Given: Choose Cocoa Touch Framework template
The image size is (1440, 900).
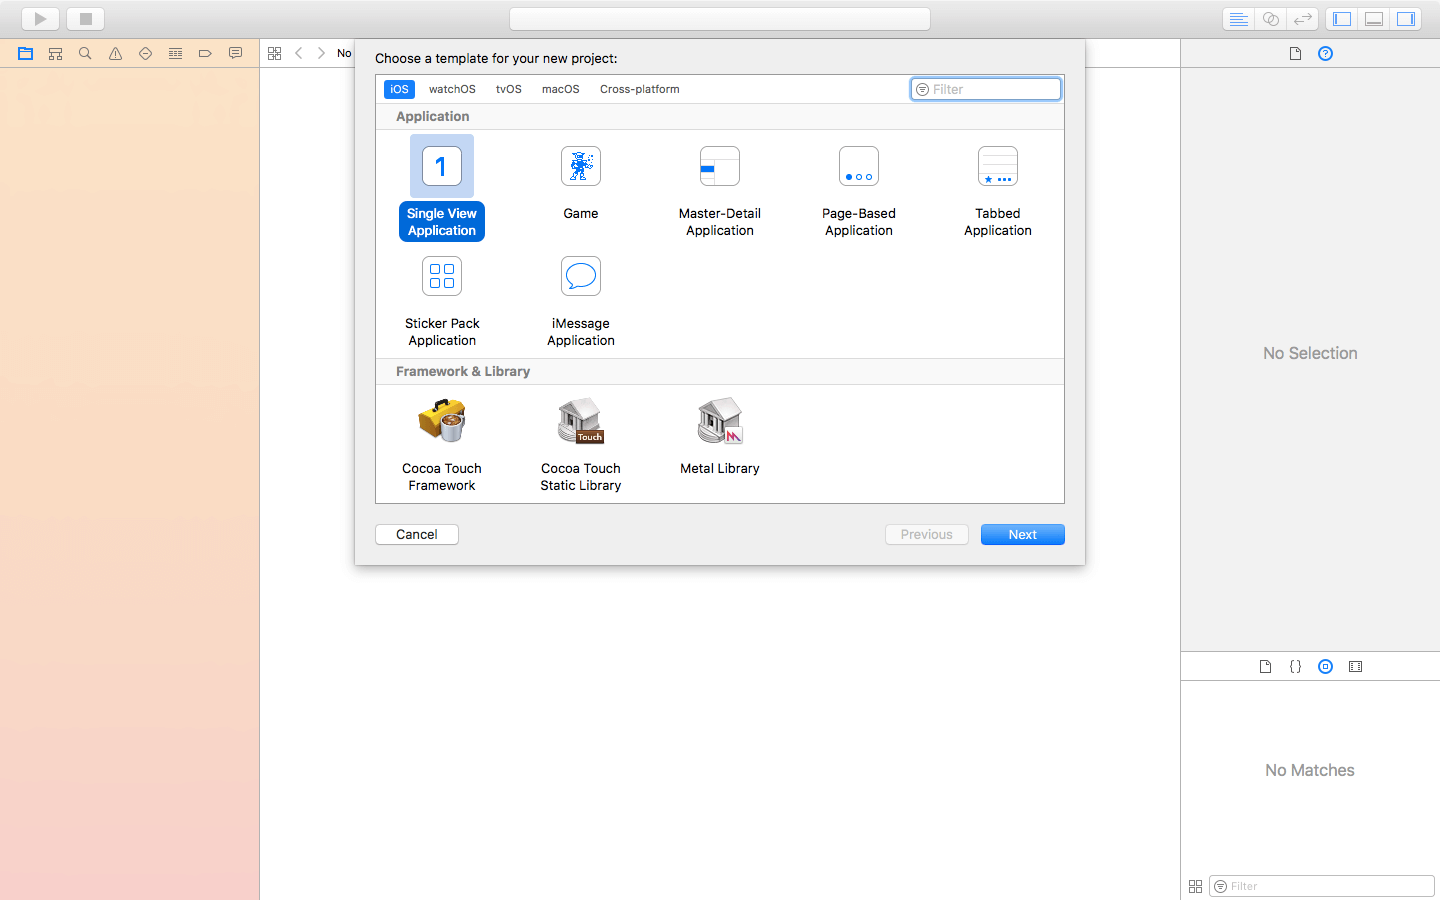Looking at the screenshot, I should point(442,443).
